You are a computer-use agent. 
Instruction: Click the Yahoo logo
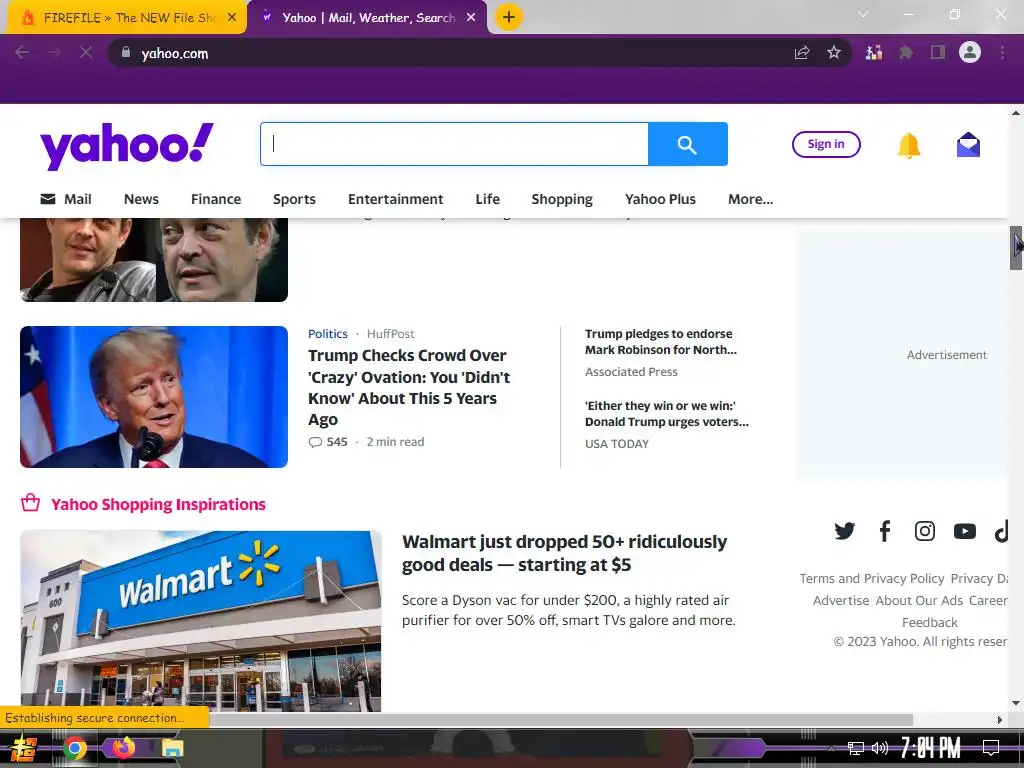127,146
